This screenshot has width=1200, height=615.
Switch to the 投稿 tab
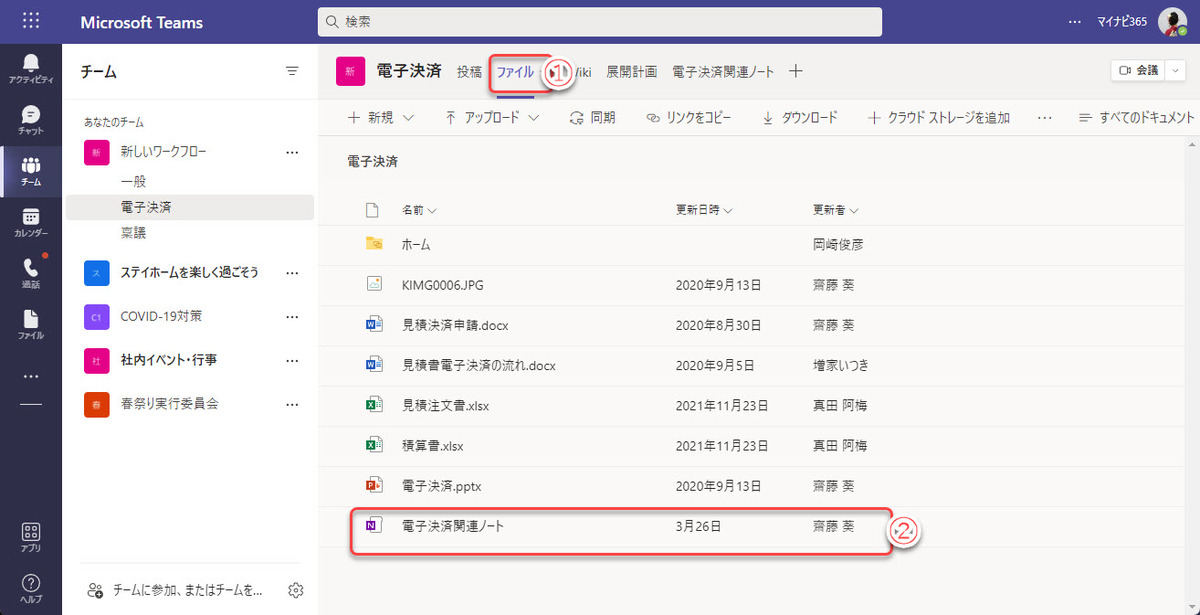point(469,71)
